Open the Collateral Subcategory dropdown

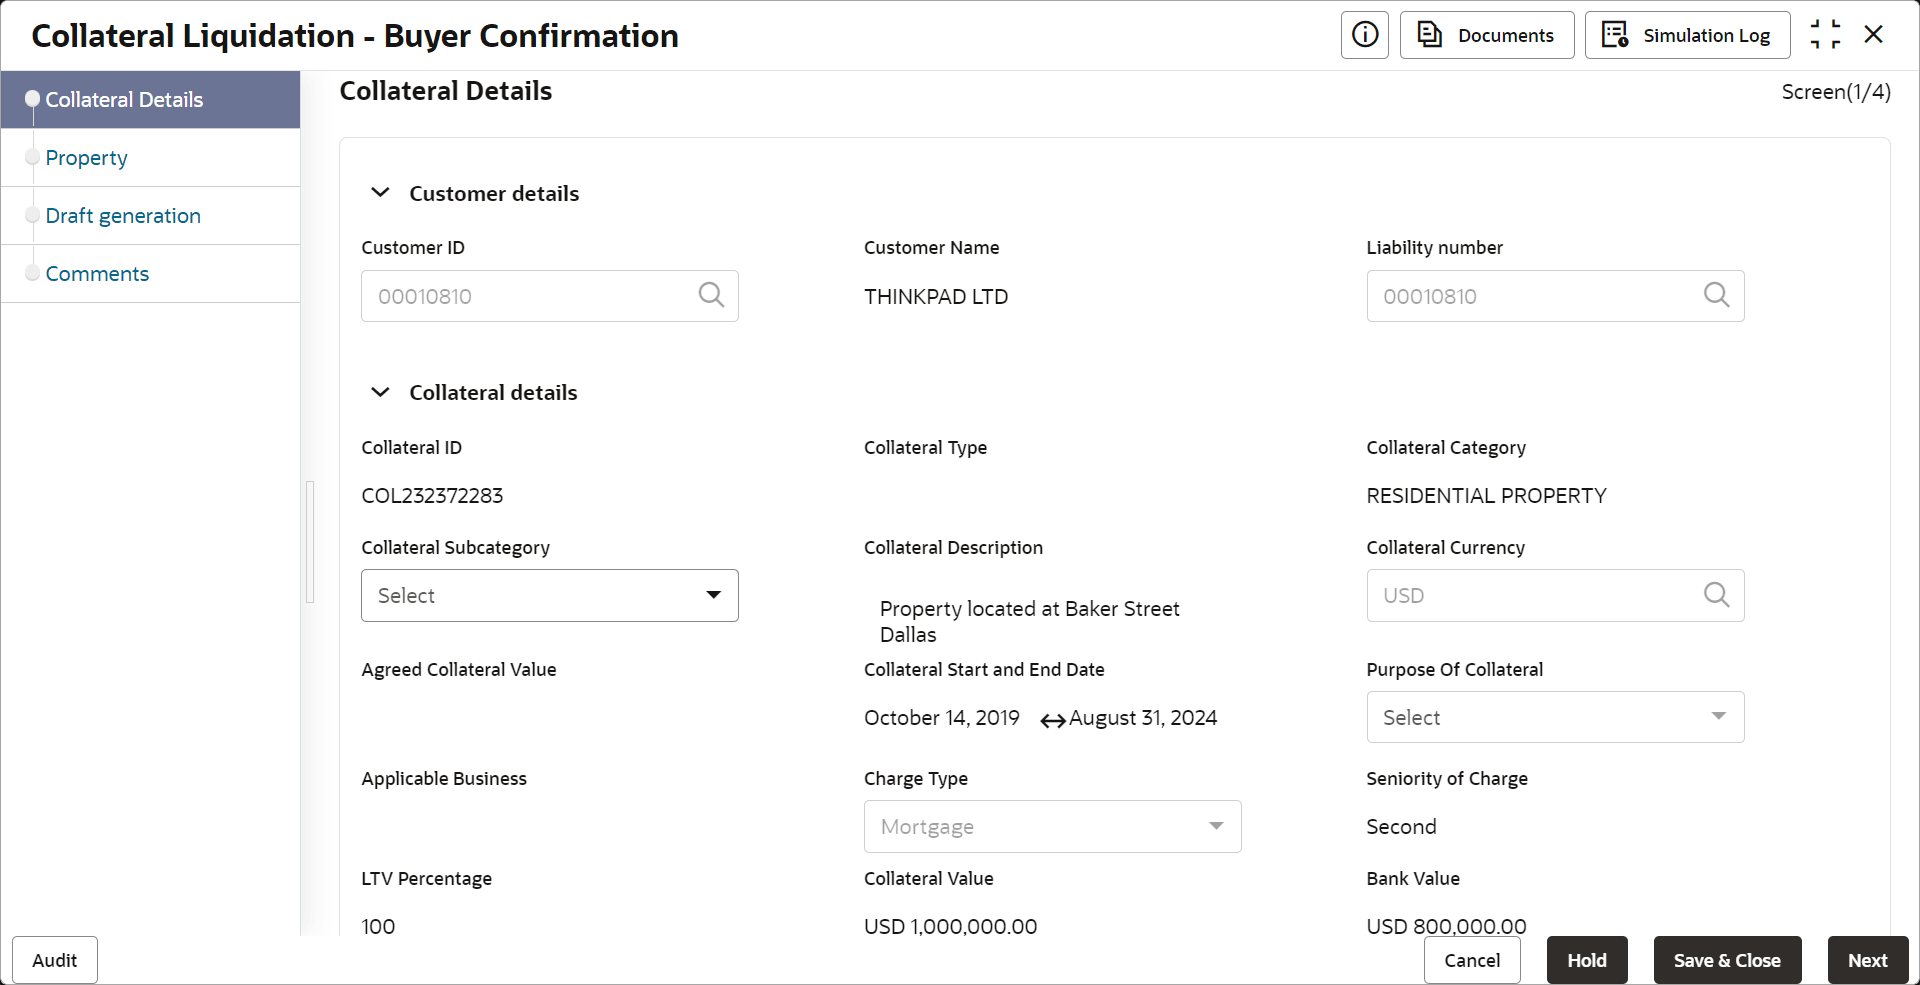[549, 595]
